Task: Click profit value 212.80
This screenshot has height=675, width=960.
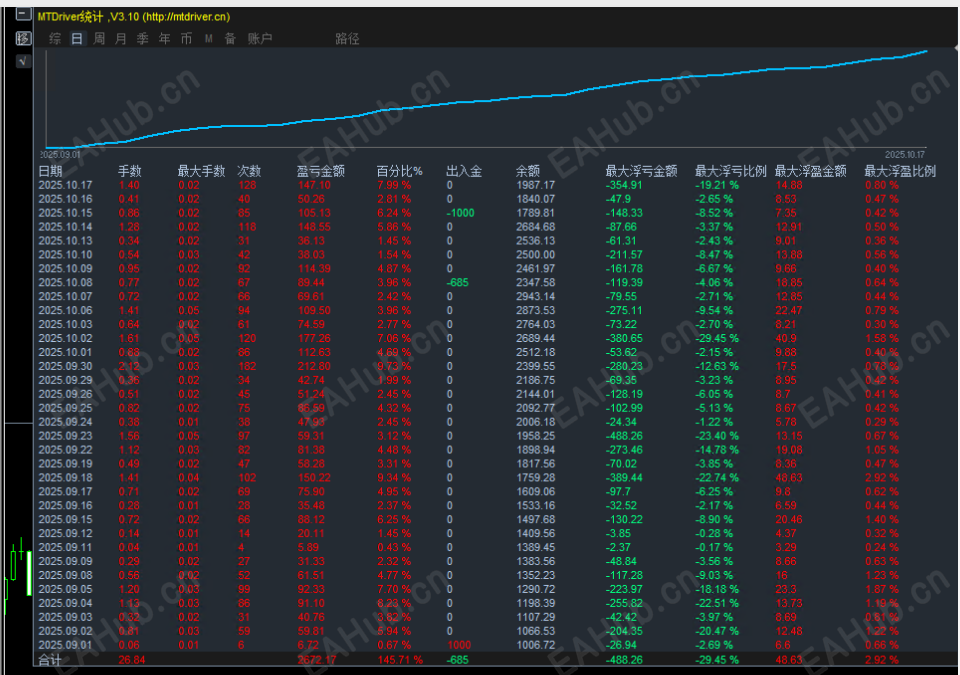Action: tap(314, 366)
